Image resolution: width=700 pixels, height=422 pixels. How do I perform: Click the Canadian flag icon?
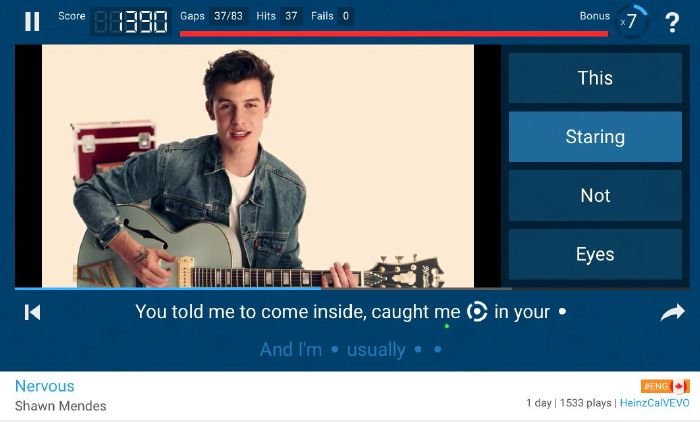pyautogui.click(x=680, y=386)
